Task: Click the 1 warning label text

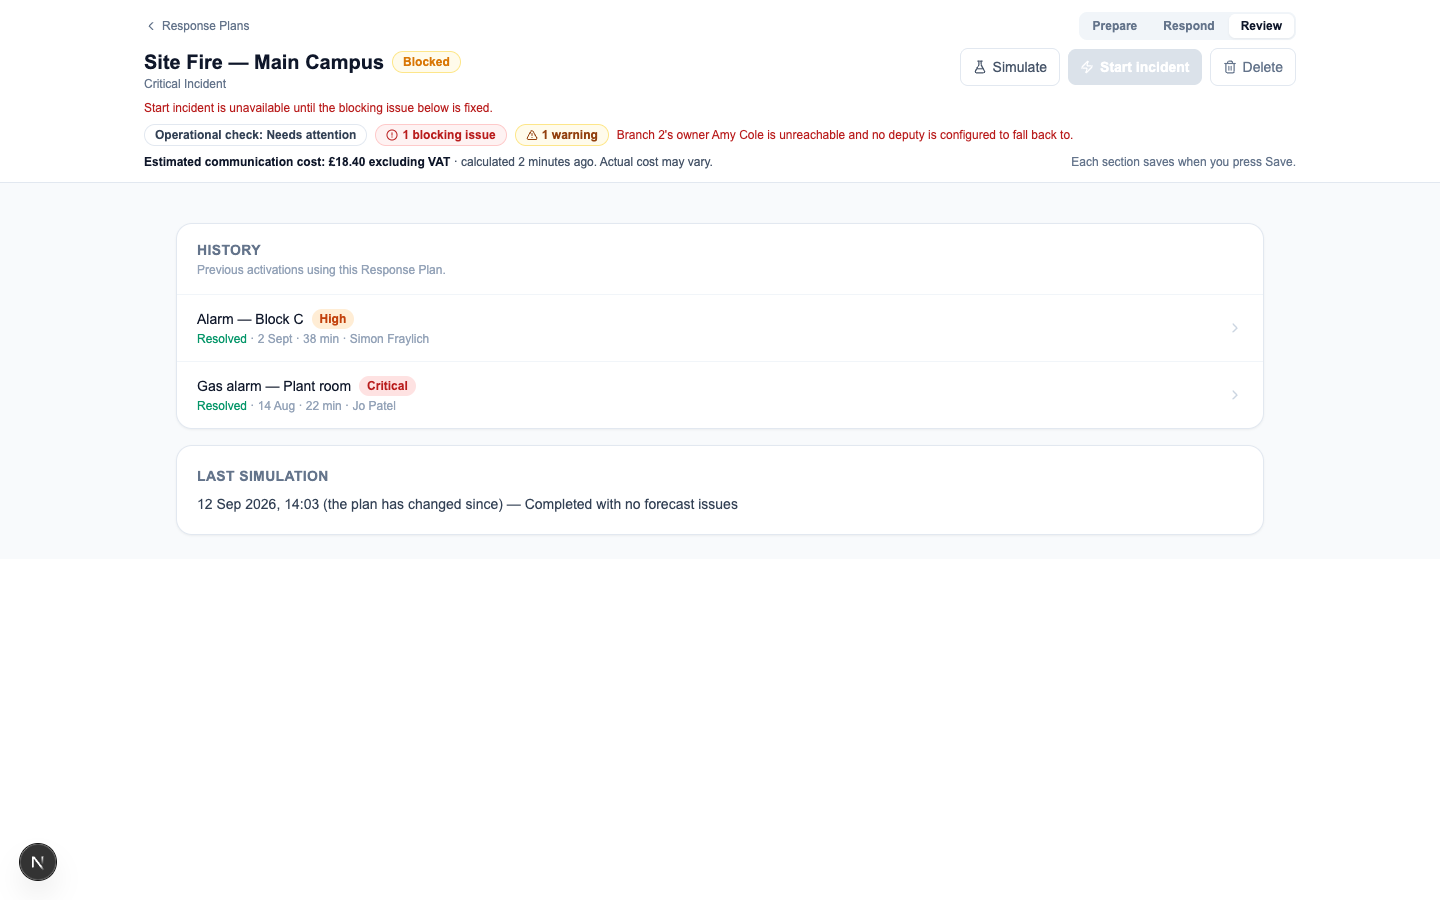Action: 570,135
